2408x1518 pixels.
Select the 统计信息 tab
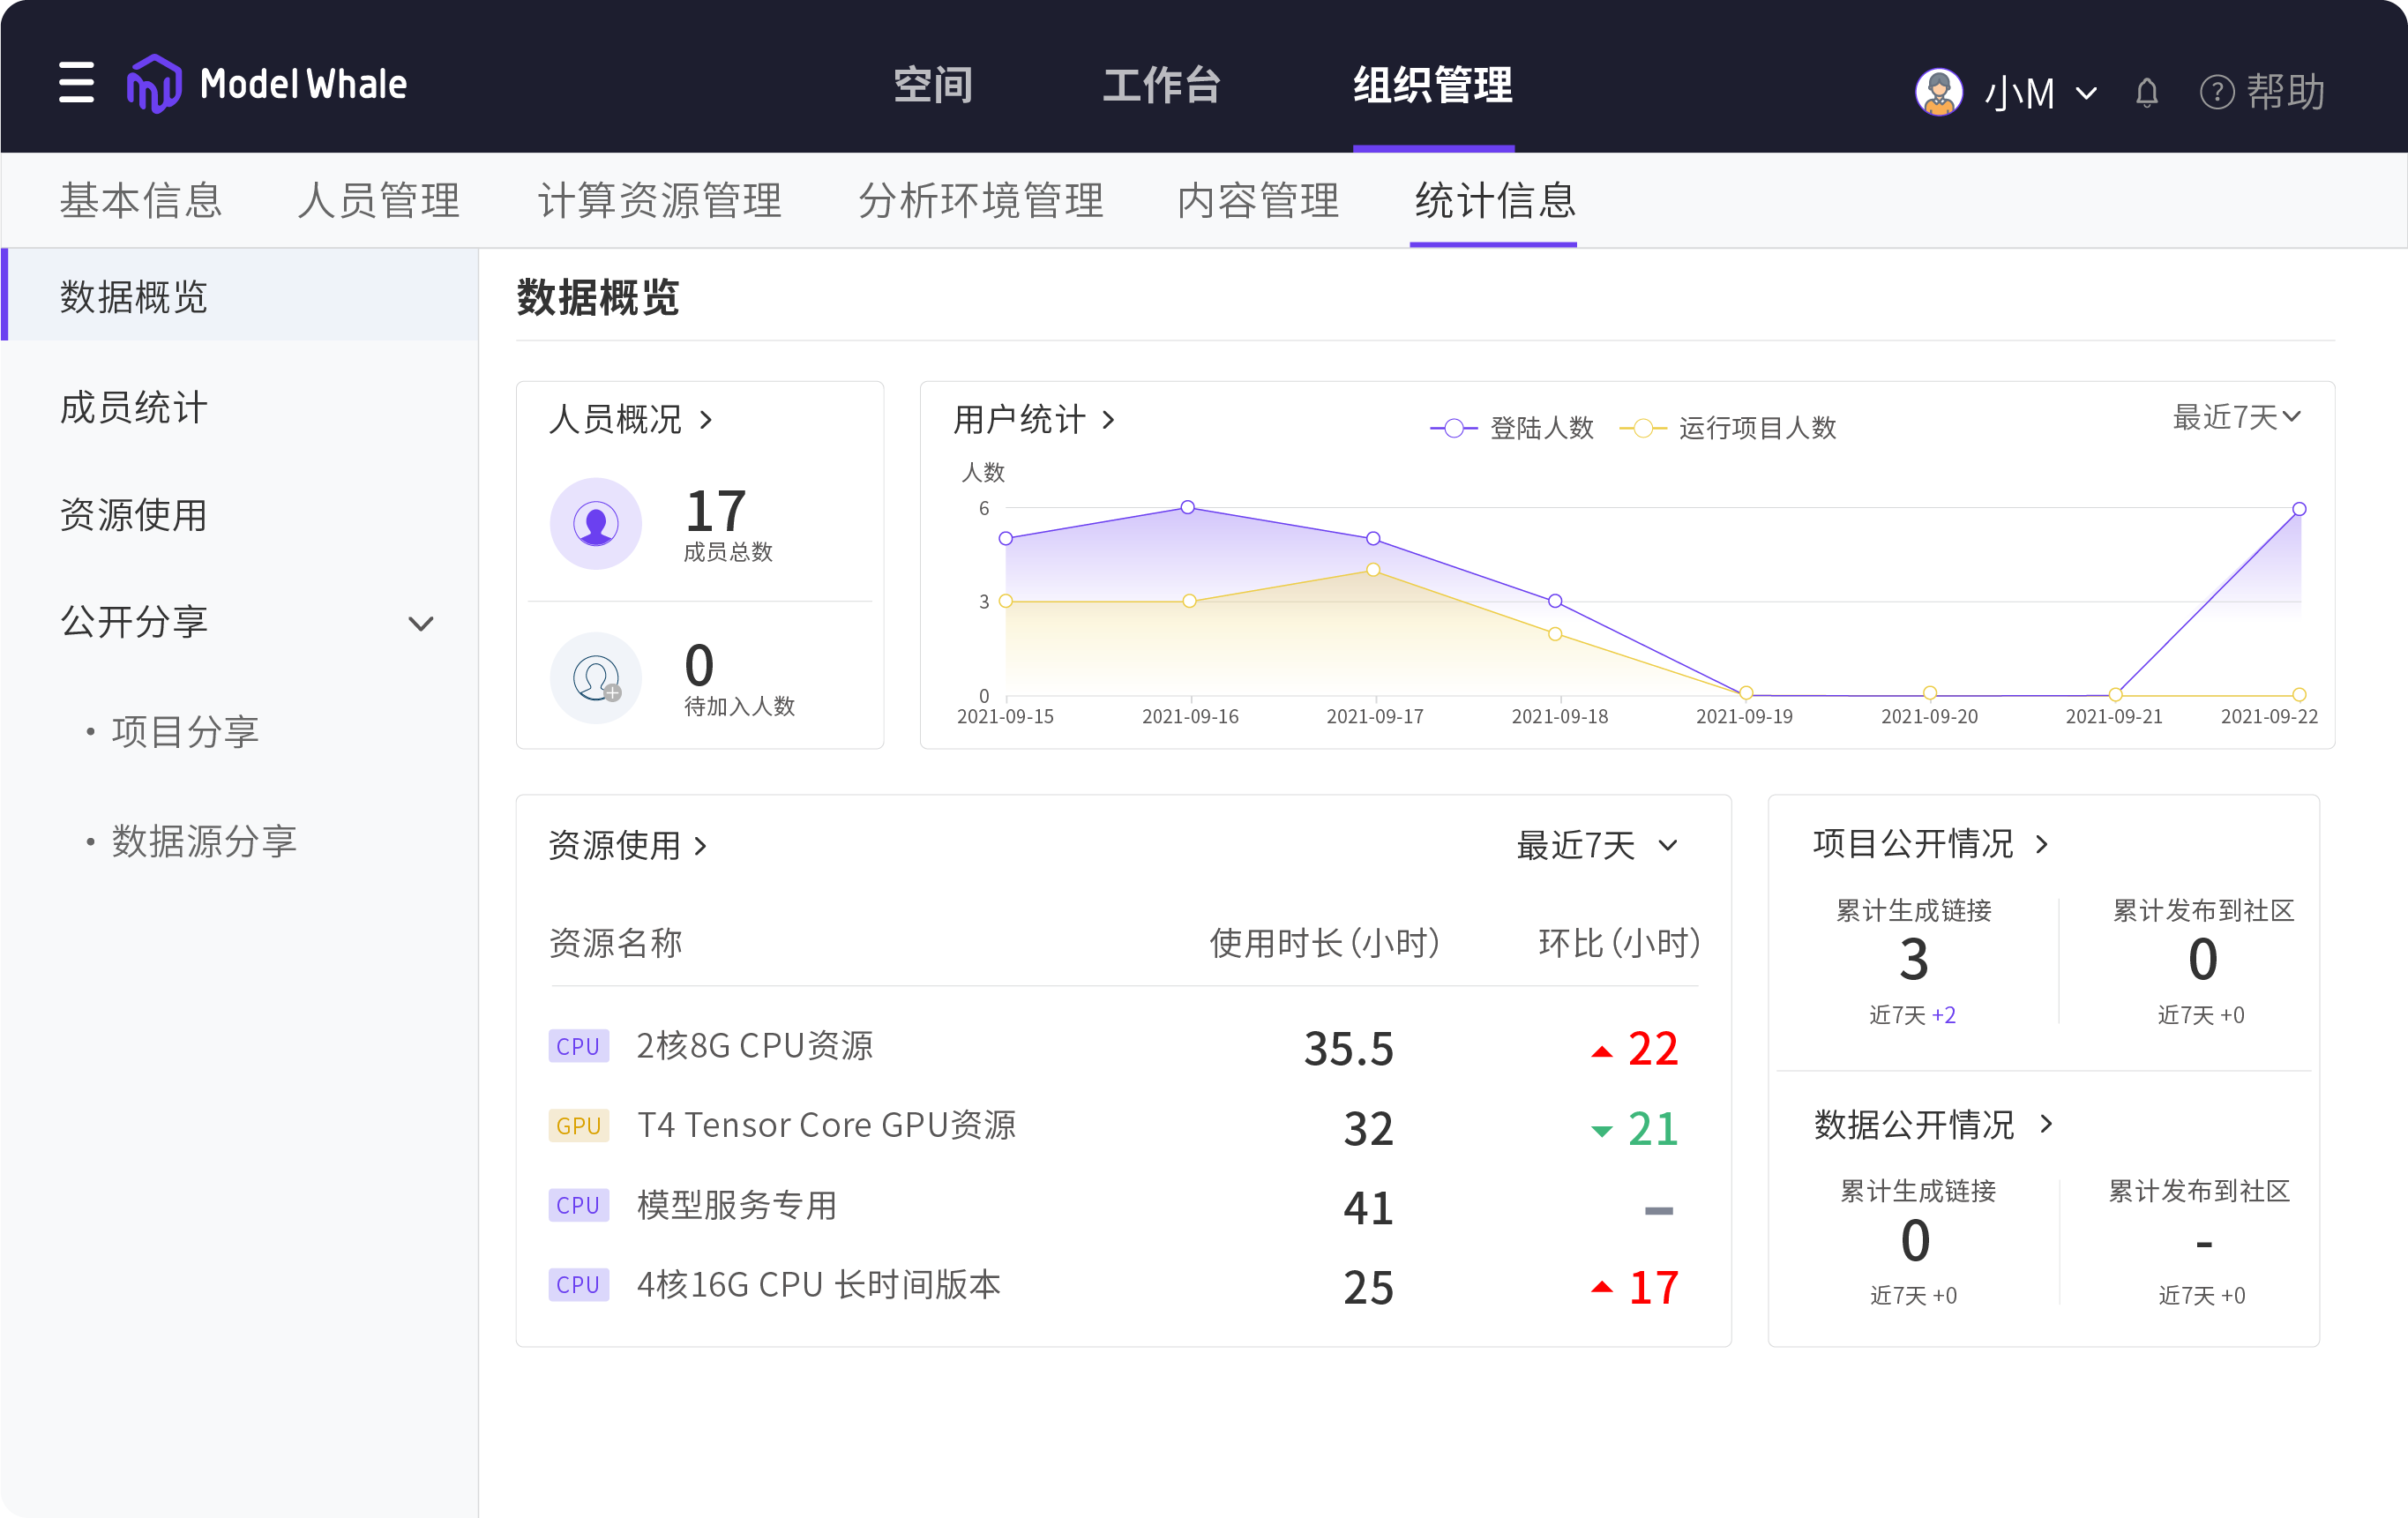point(1495,200)
